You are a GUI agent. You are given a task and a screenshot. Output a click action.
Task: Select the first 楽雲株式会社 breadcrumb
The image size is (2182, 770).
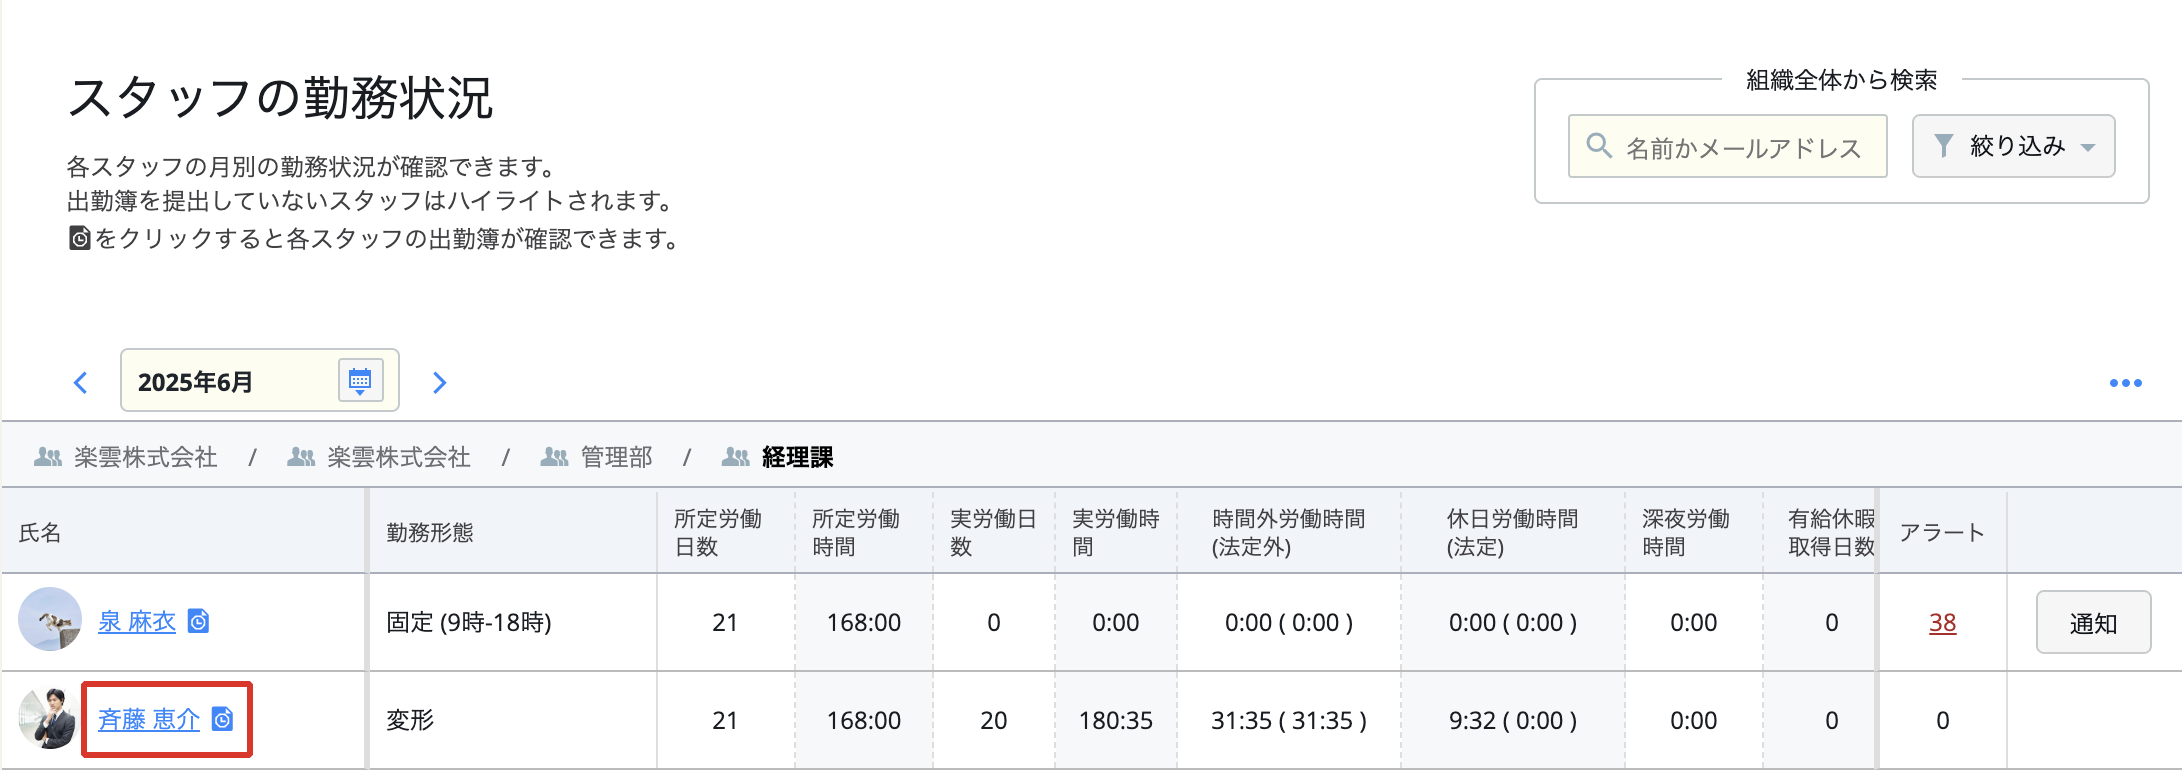coord(145,458)
